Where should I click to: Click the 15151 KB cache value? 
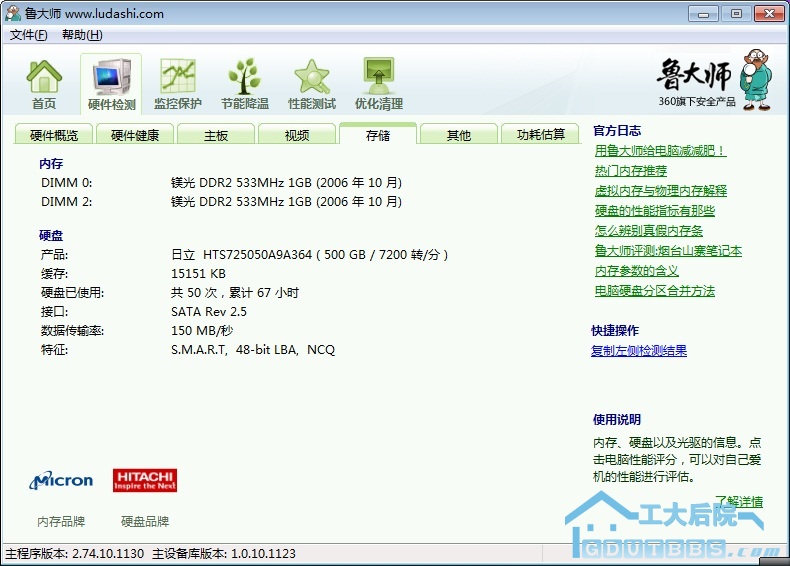[x=198, y=274]
